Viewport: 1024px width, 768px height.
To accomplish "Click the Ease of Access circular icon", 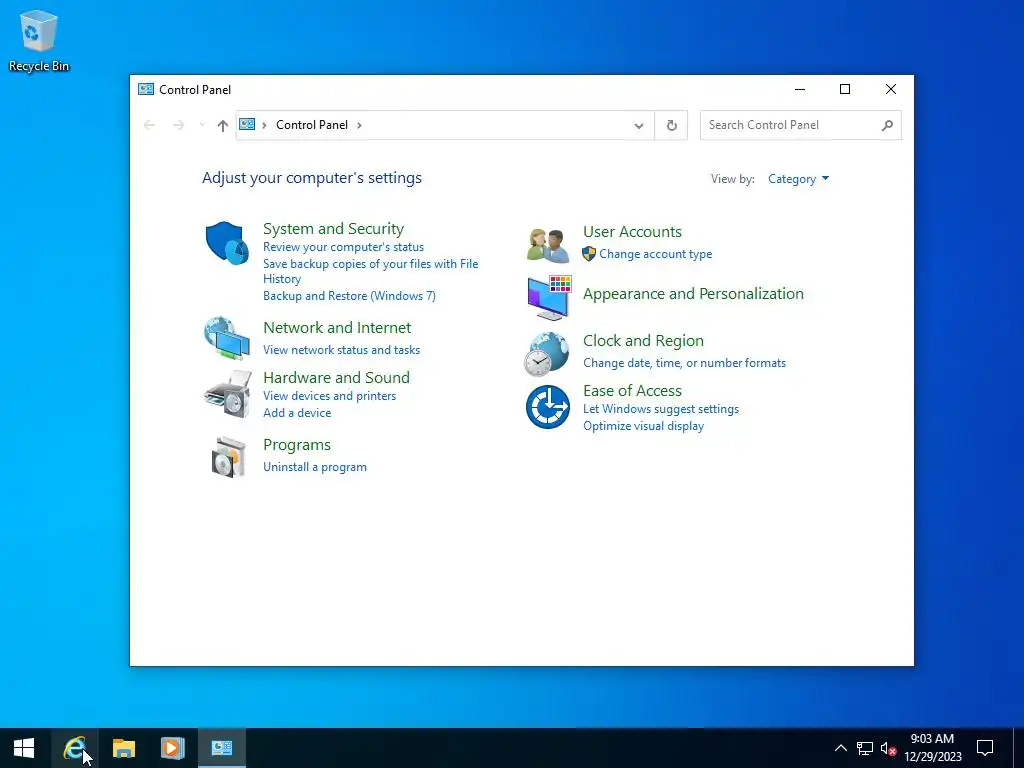I will coord(547,407).
